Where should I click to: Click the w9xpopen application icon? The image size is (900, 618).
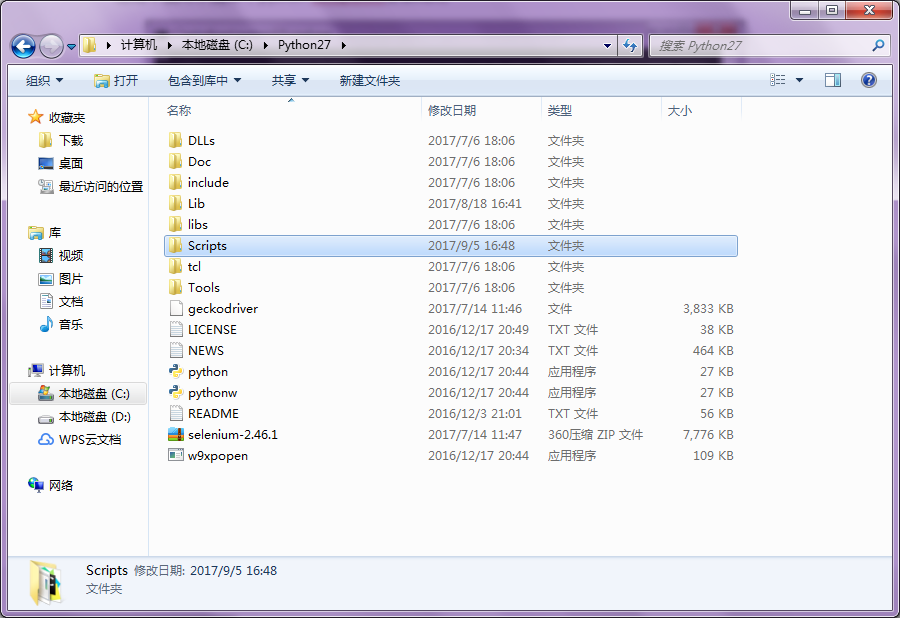[176, 456]
